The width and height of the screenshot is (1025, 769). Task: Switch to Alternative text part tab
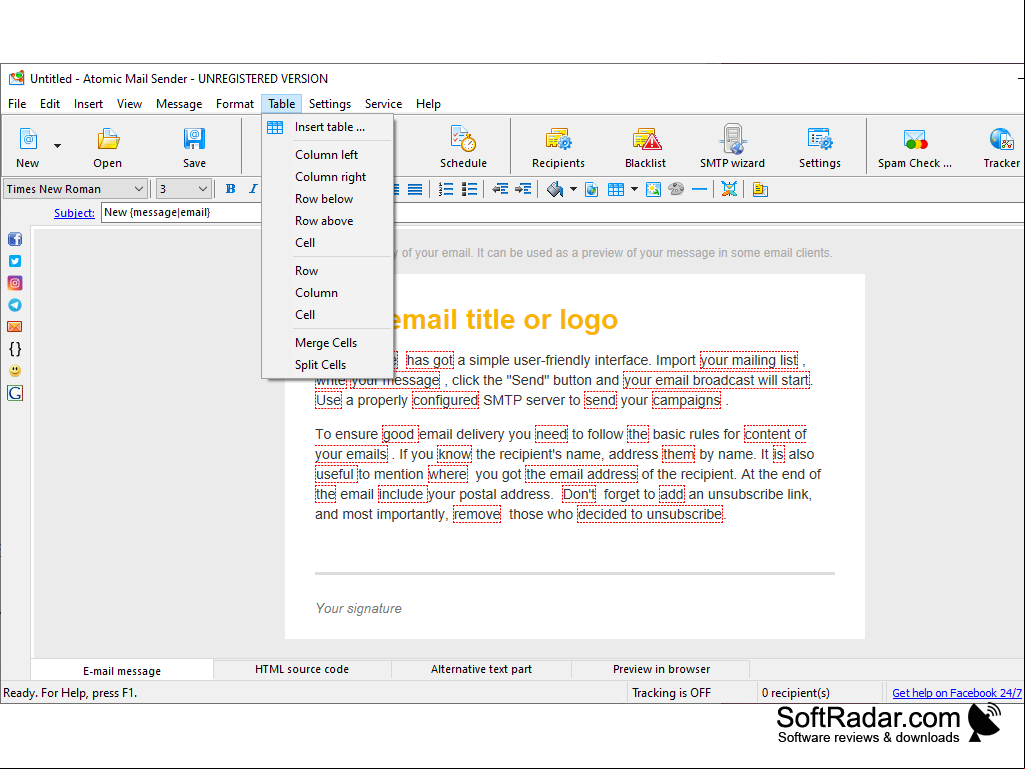pos(481,670)
